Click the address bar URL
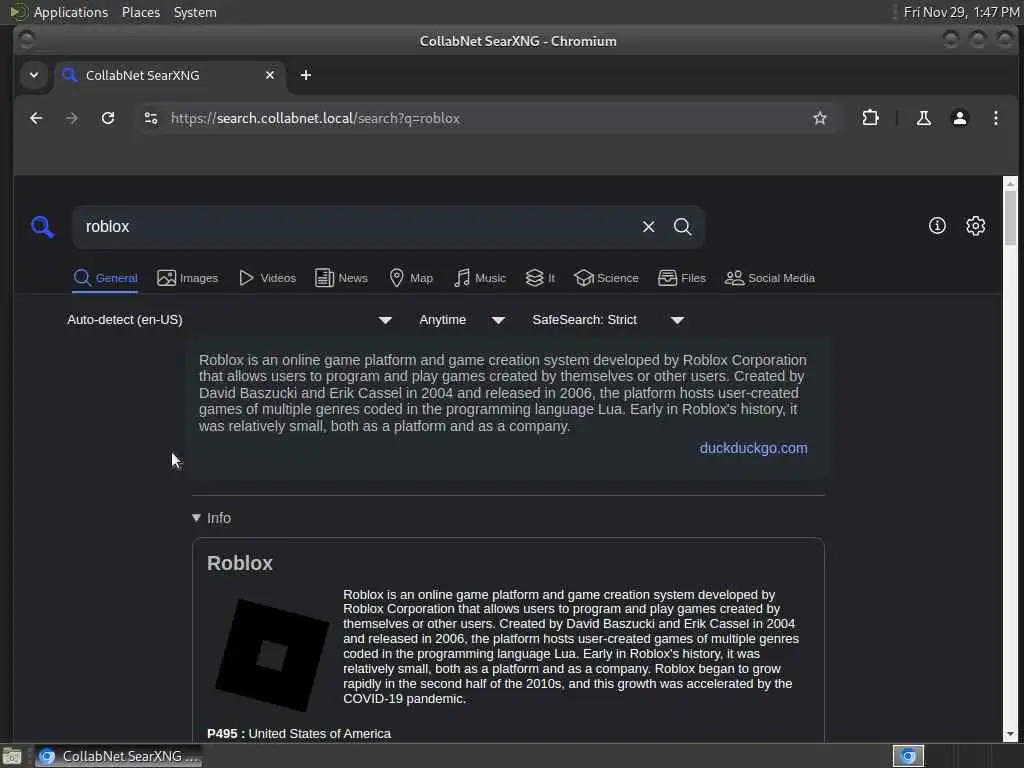The height and width of the screenshot is (768, 1024). 315,118
